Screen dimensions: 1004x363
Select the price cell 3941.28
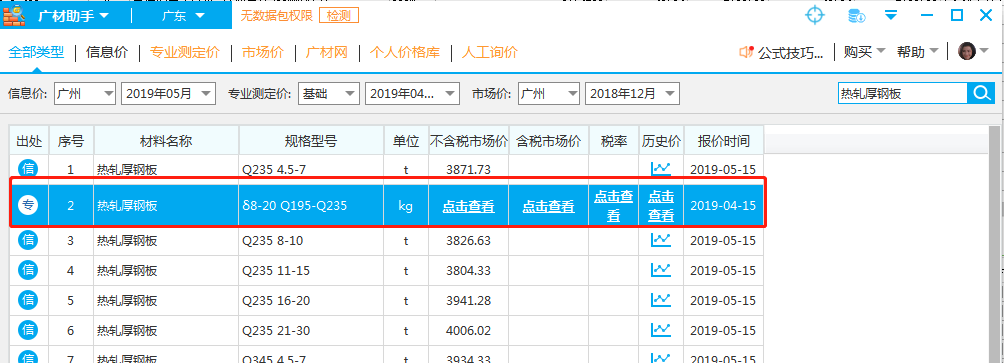pos(469,300)
